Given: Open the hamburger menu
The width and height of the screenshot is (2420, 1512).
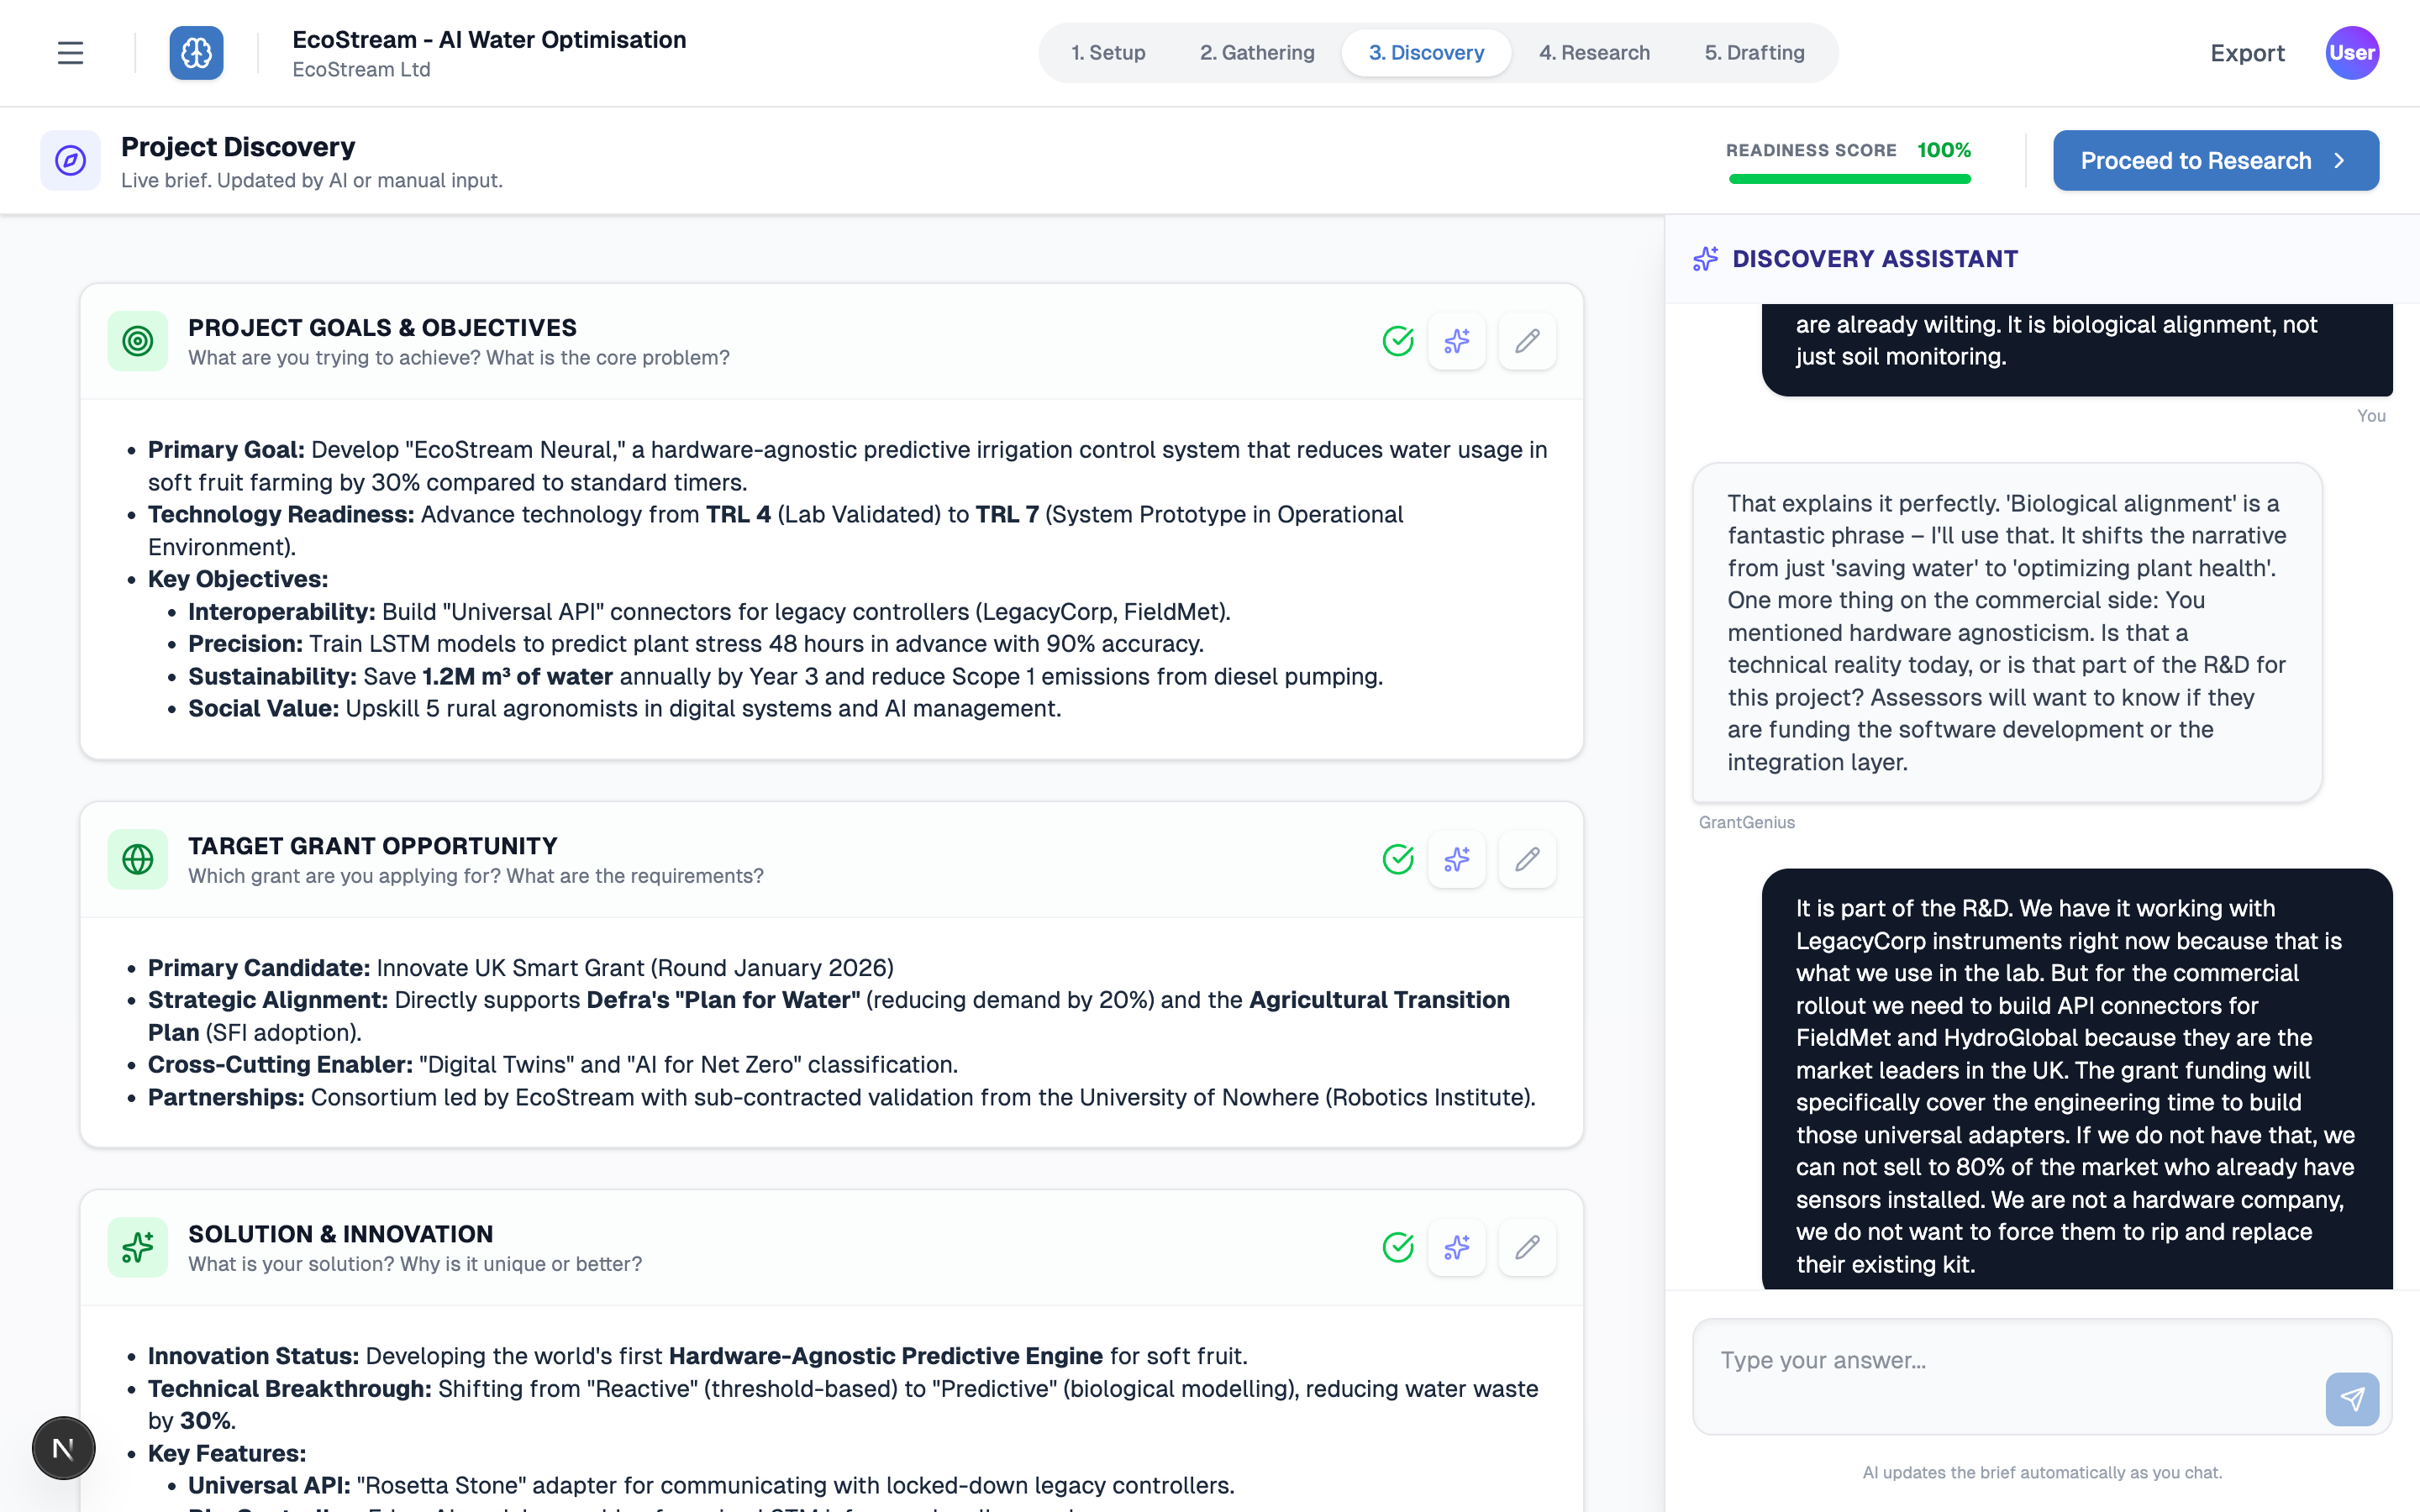Looking at the screenshot, I should pyautogui.click(x=70, y=53).
